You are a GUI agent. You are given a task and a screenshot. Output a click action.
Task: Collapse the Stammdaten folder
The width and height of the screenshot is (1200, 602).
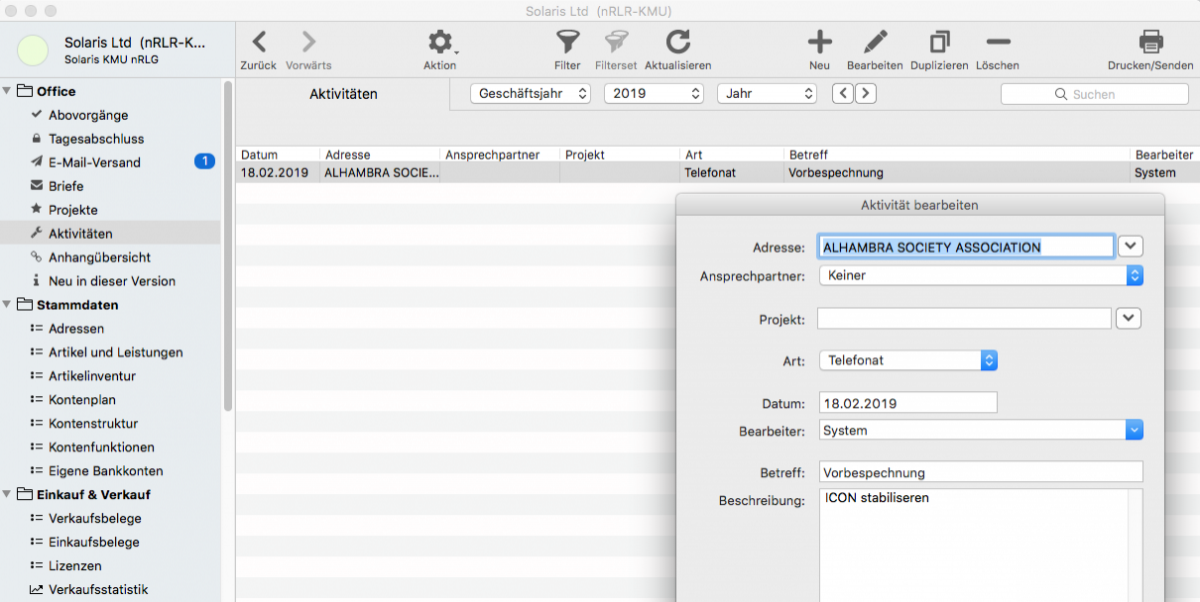(x=9, y=305)
